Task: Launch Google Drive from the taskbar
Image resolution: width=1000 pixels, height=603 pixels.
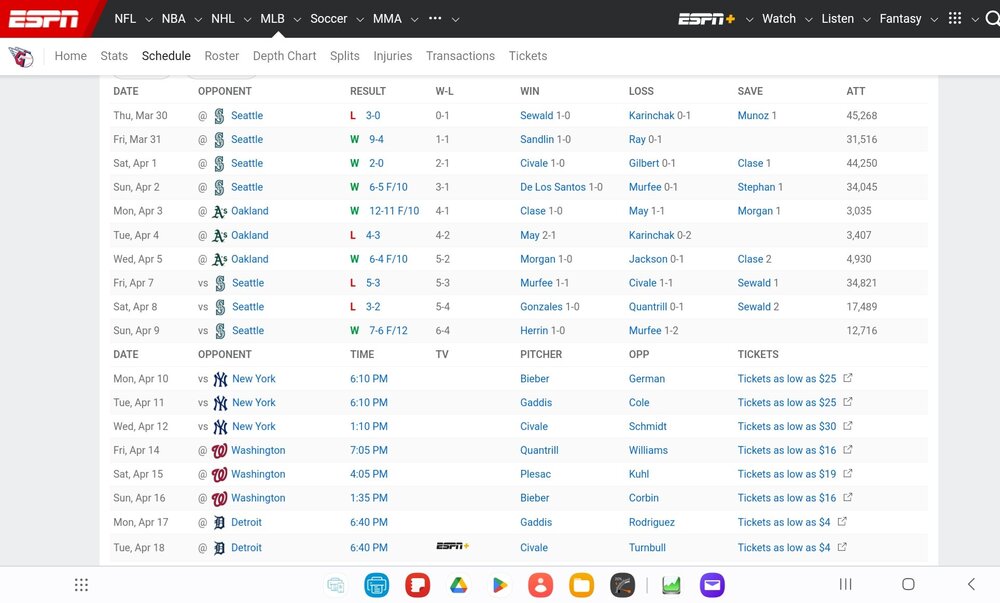Action: (x=459, y=585)
